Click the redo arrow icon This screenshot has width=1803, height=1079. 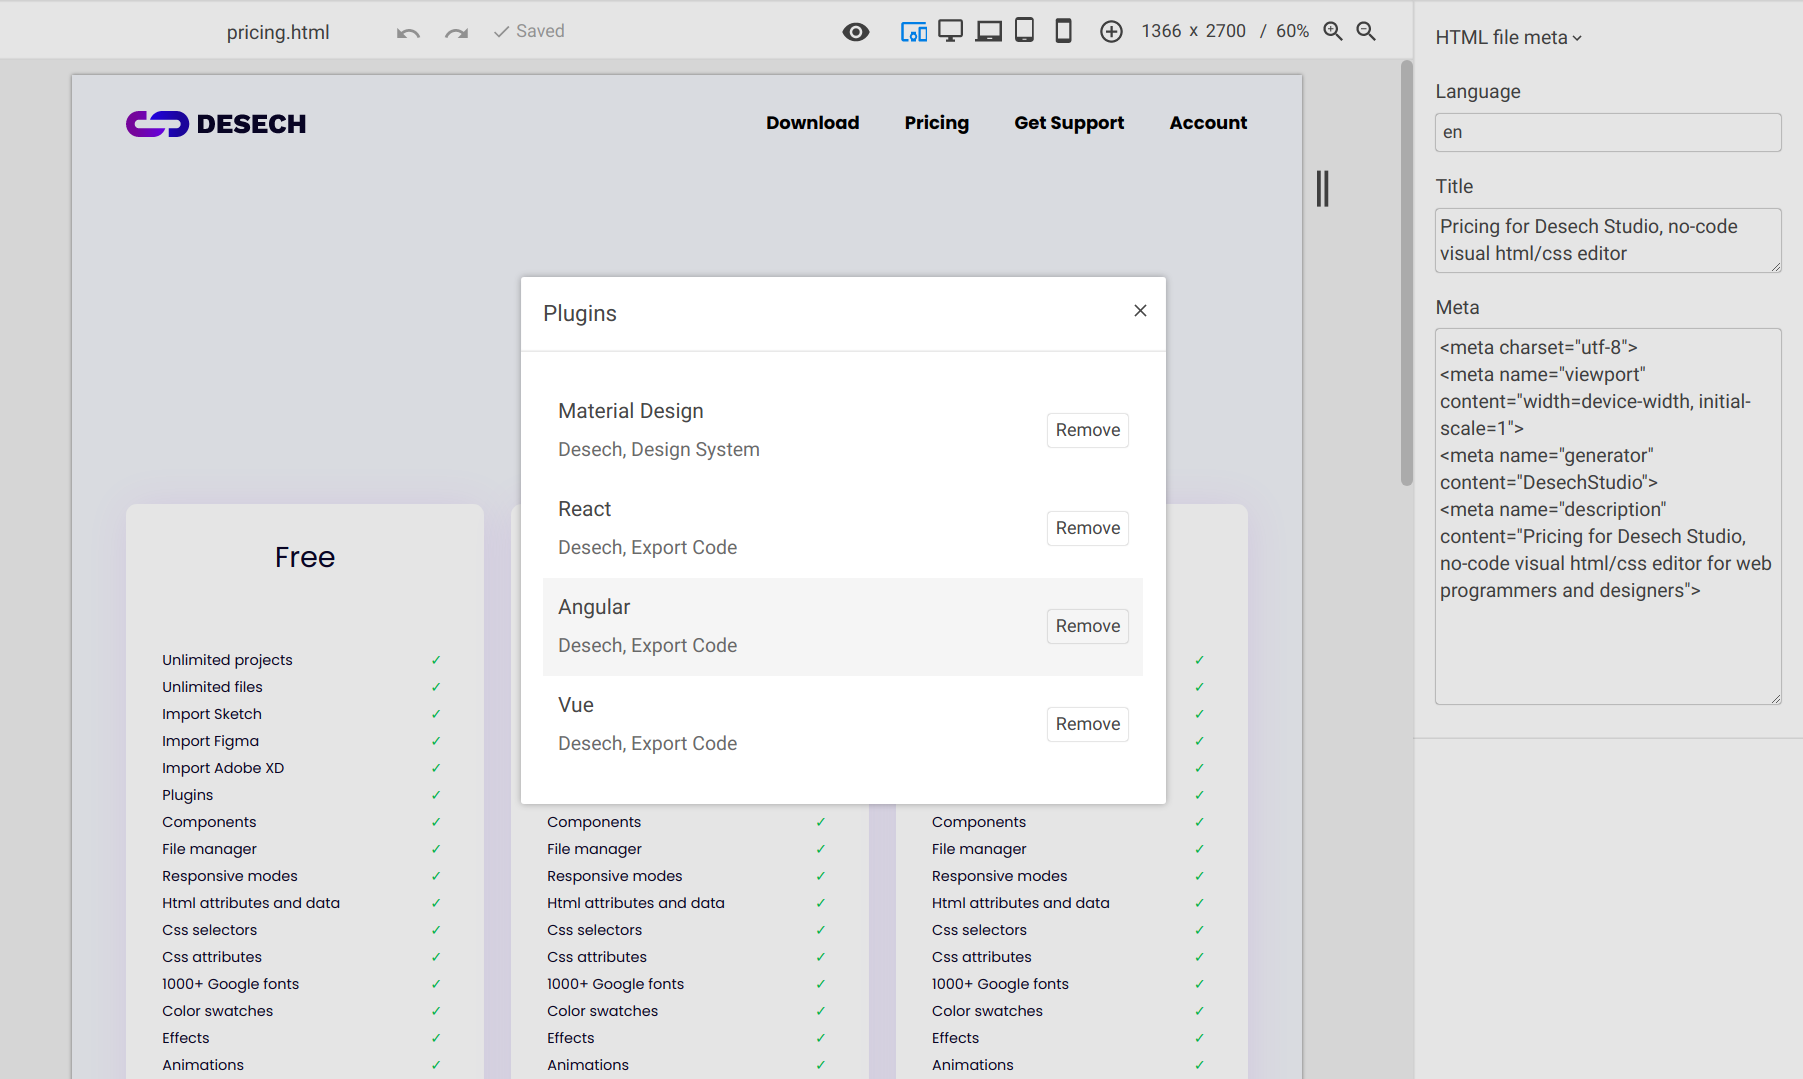click(456, 33)
